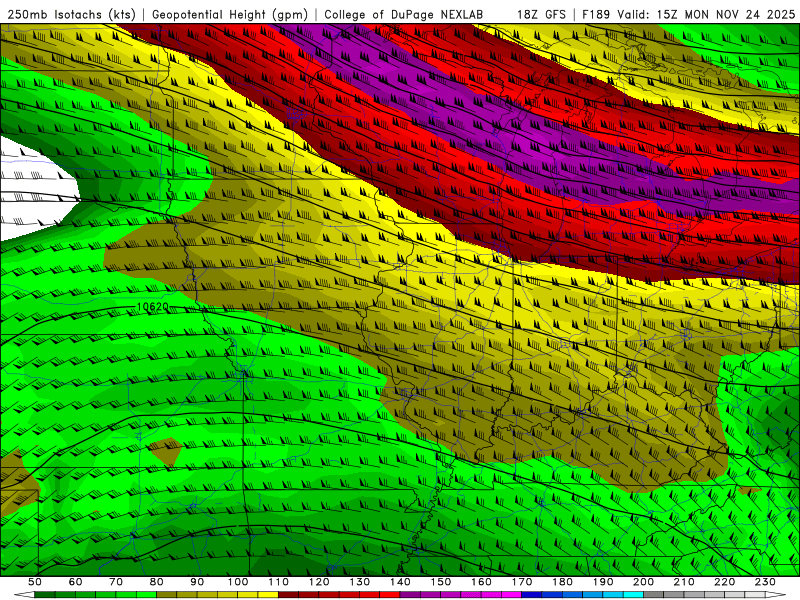Image resolution: width=800 pixels, height=600 pixels.
Task: Click the darkest green swatch below 50
Action: (x=44, y=595)
